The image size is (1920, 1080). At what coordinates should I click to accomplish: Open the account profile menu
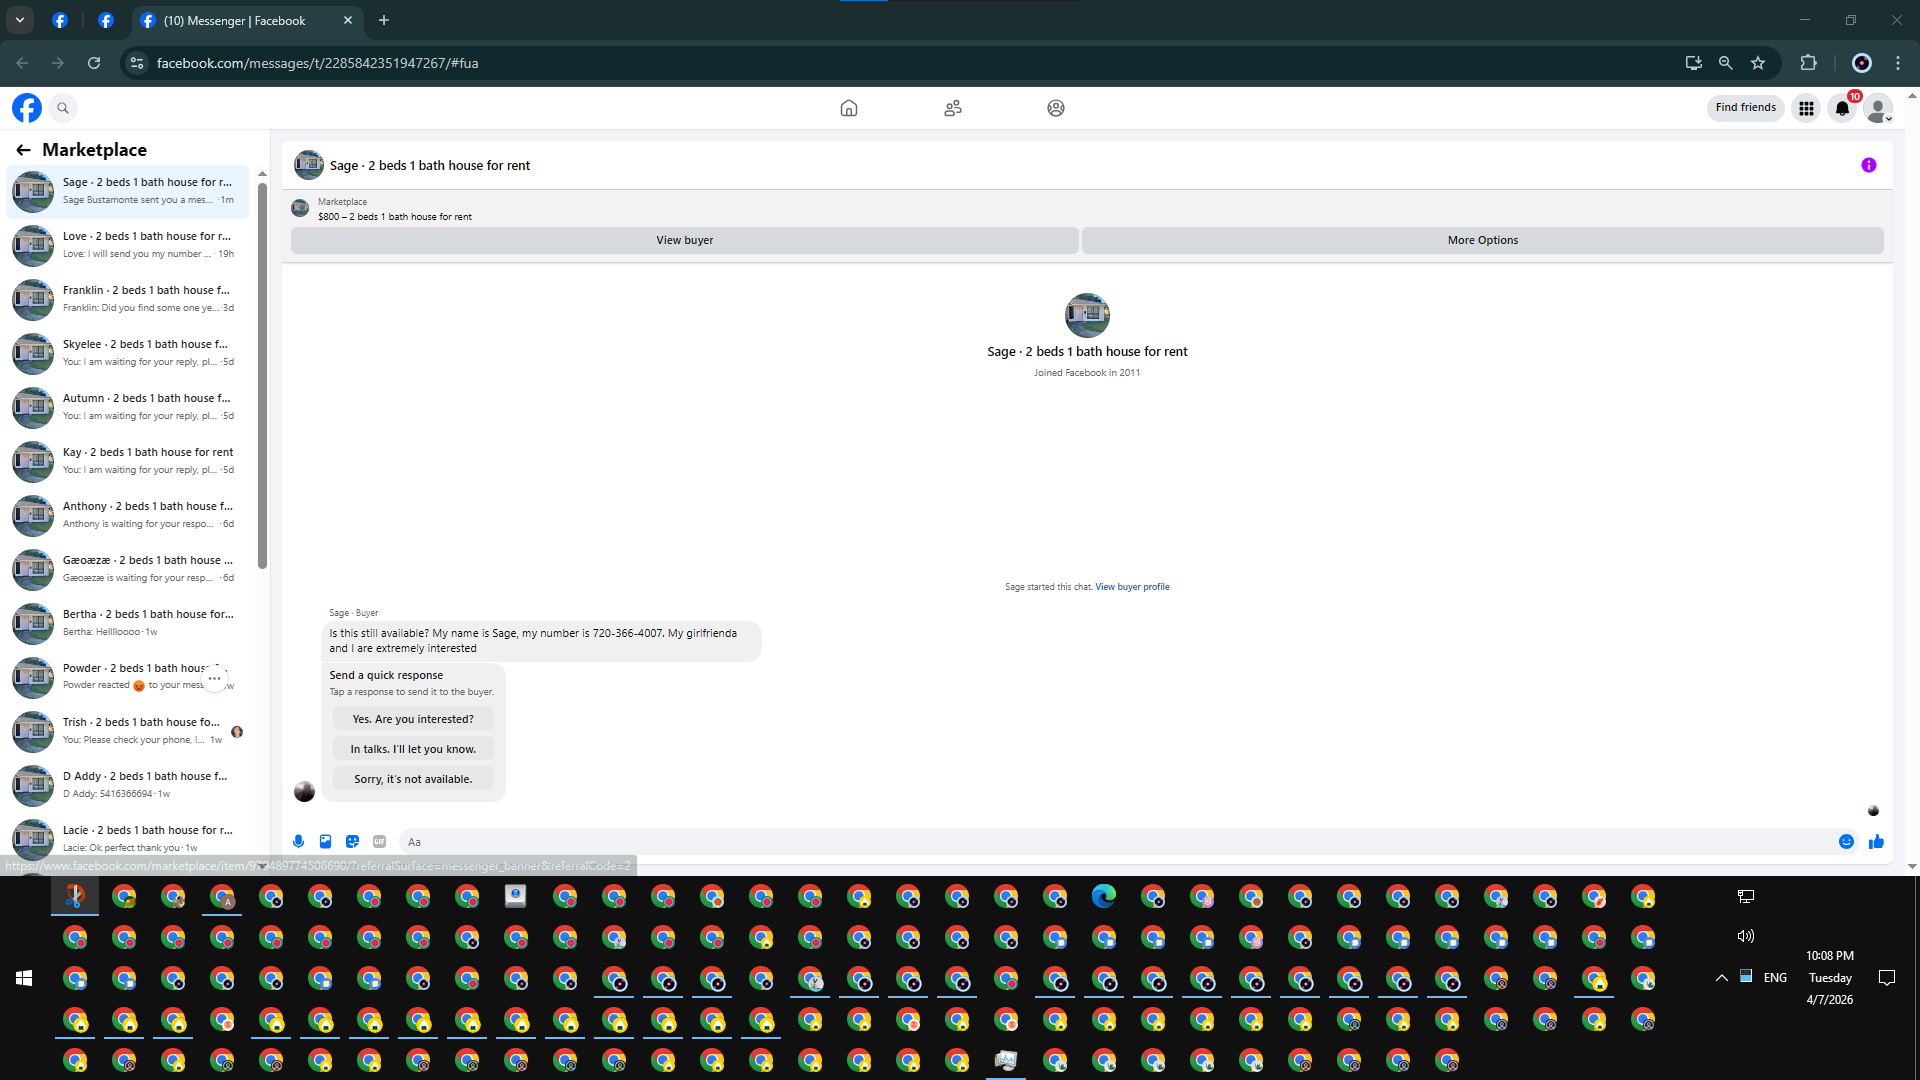click(x=1879, y=108)
